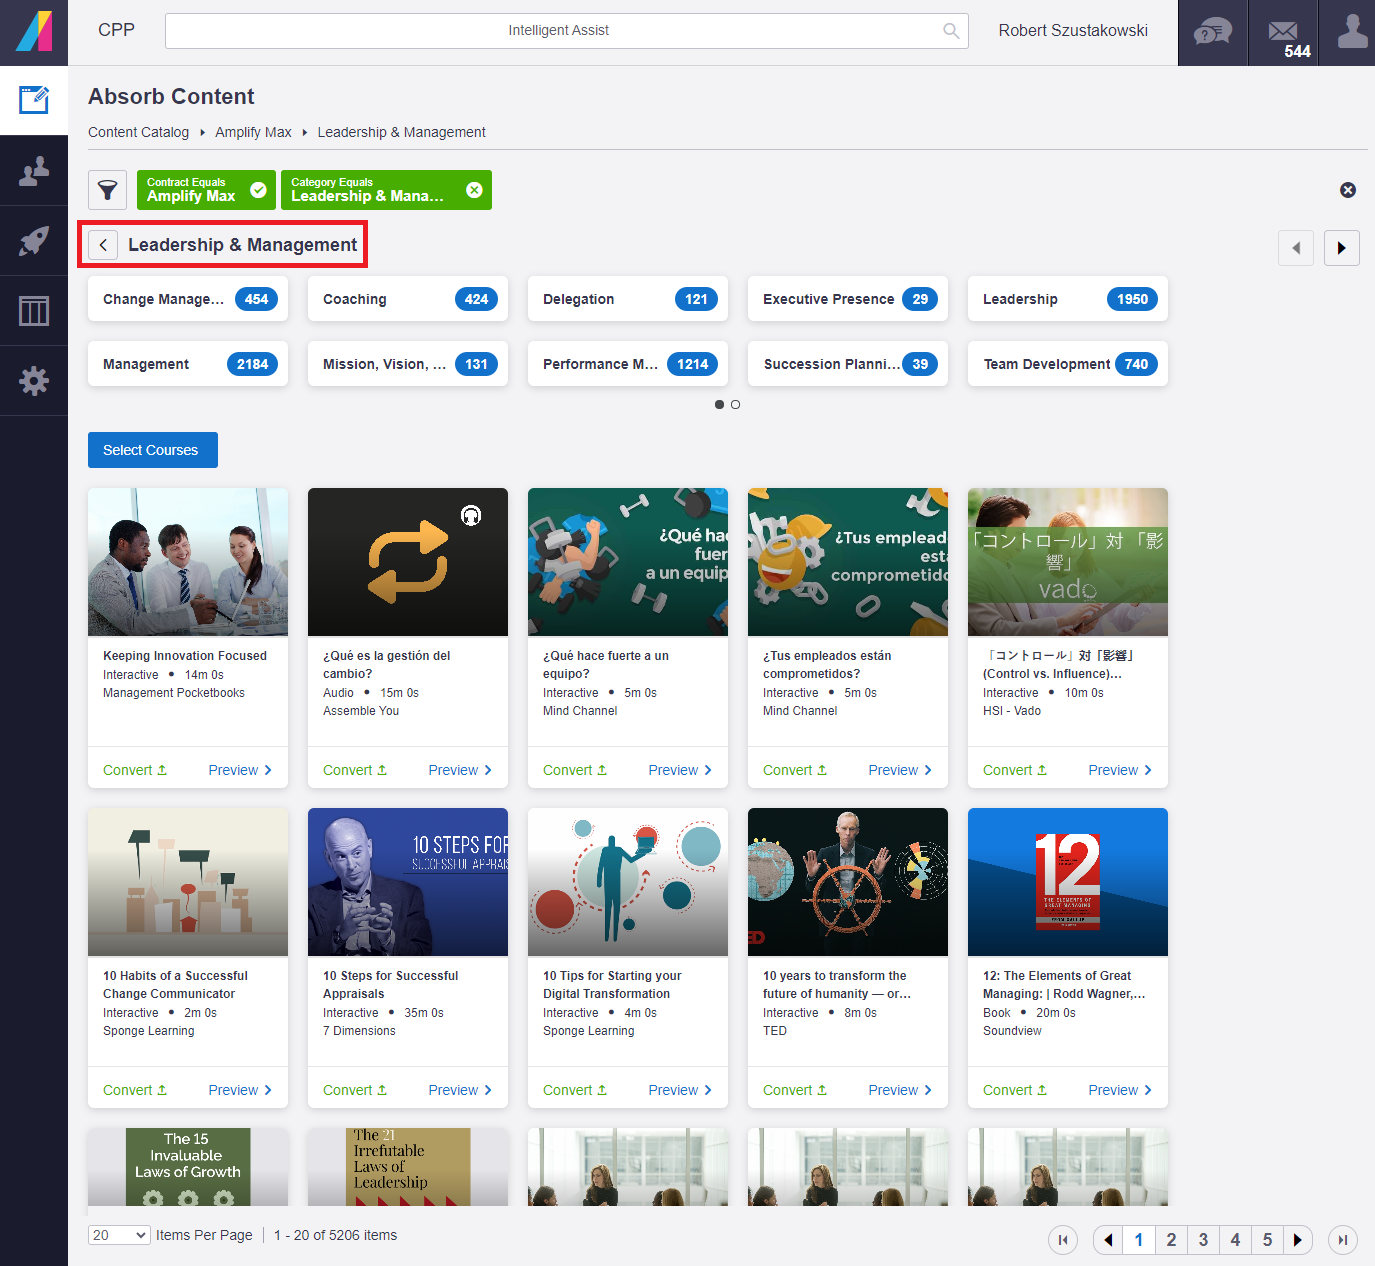The width and height of the screenshot is (1375, 1266).
Task: Open the Succession Planning category tile
Action: click(x=848, y=364)
